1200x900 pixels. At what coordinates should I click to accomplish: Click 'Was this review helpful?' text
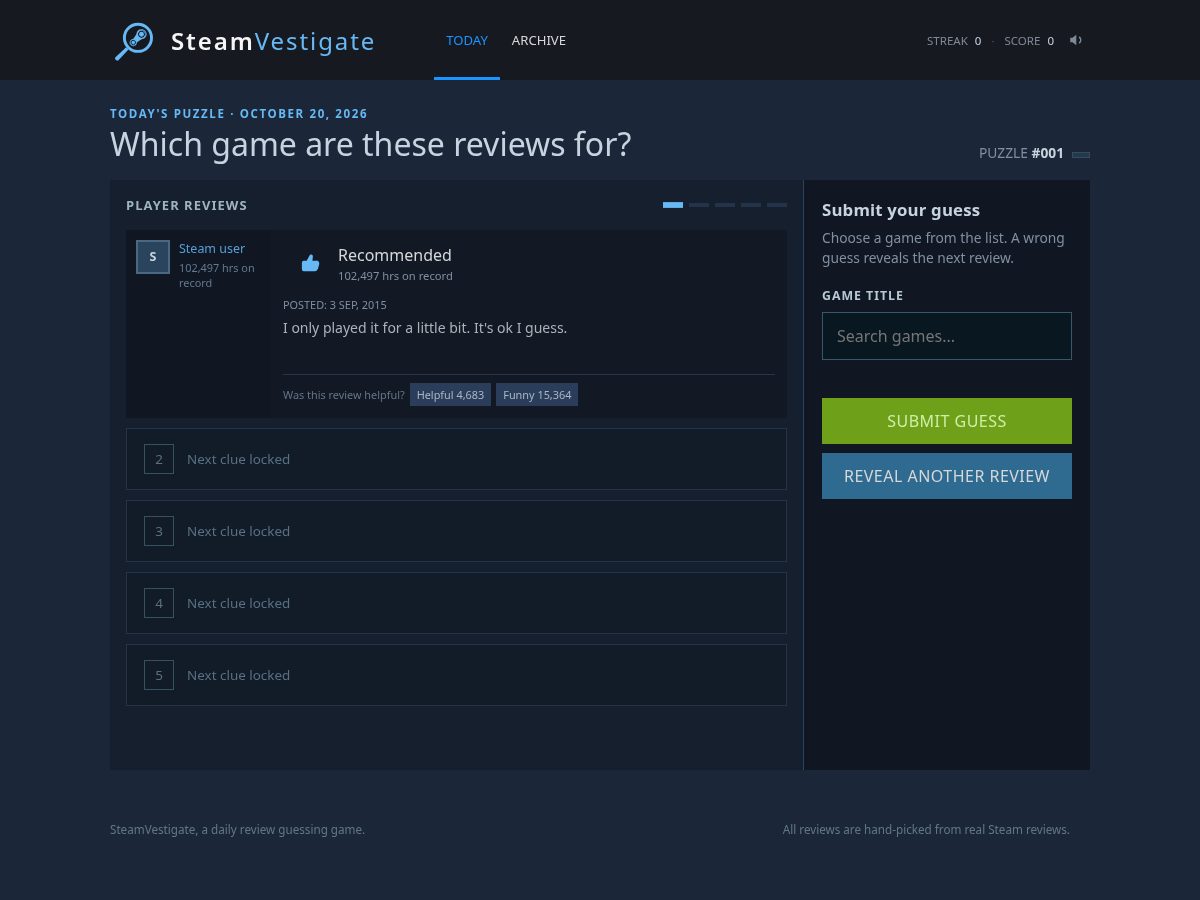tap(344, 395)
